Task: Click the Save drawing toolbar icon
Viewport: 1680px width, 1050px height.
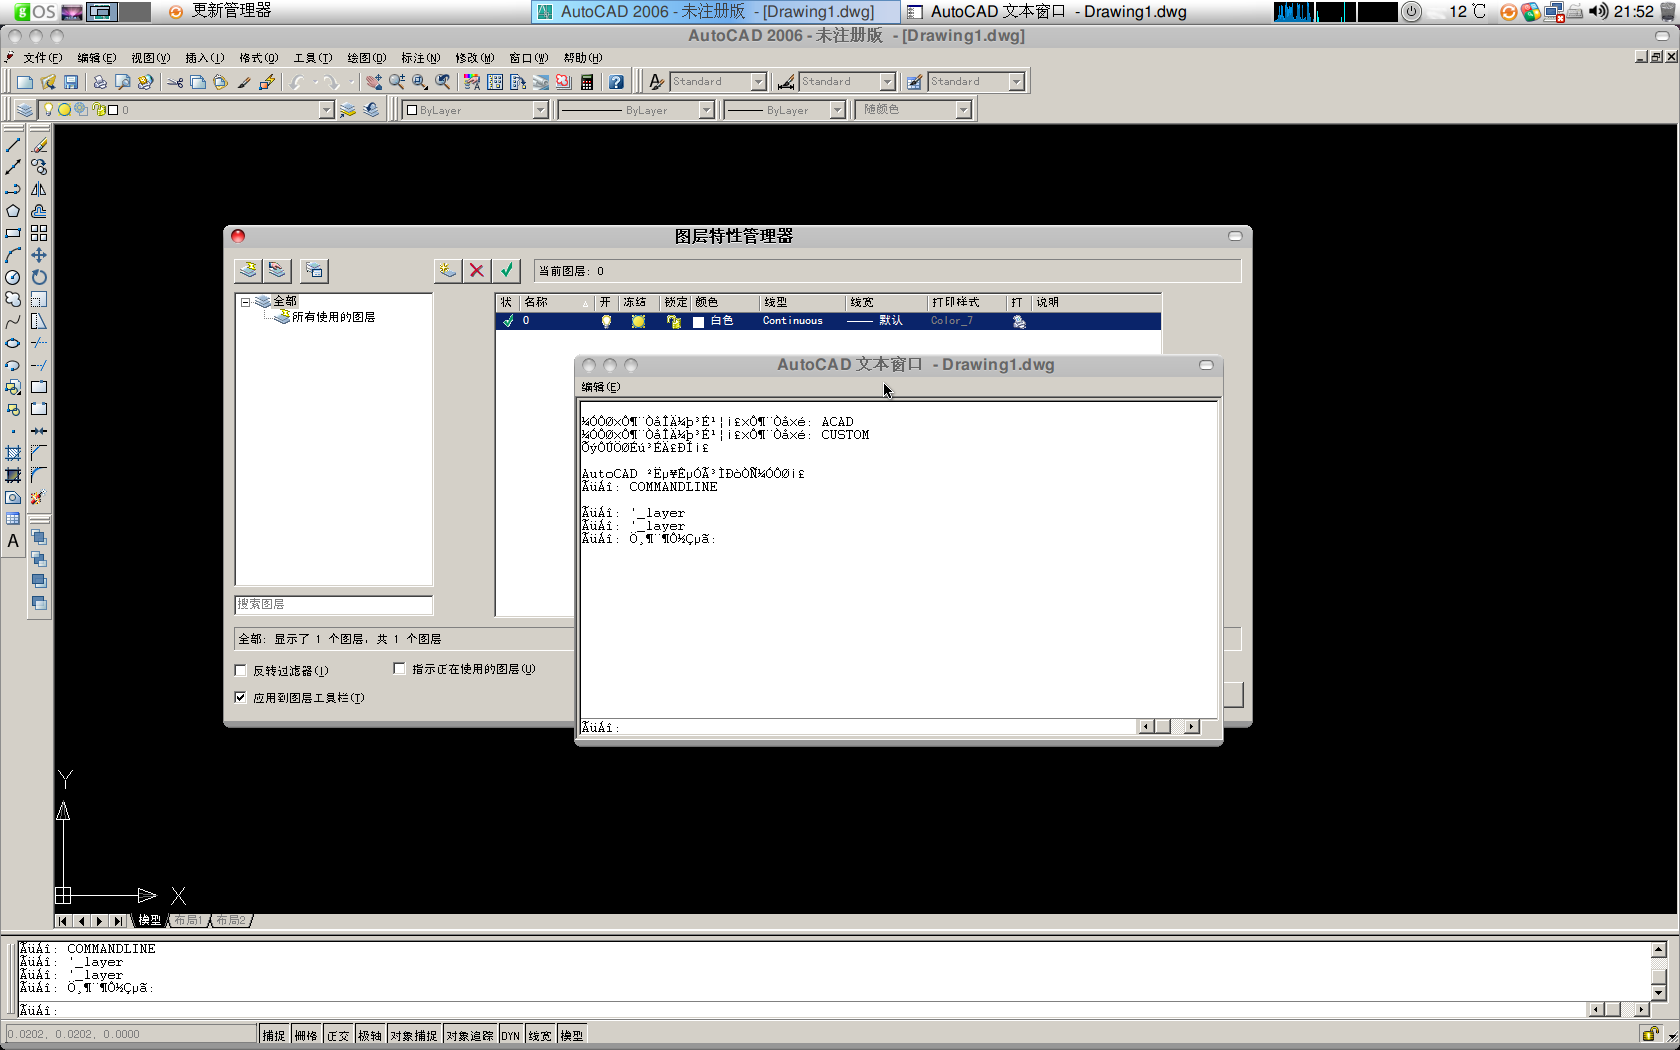Action: pyautogui.click(x=71, y=82)
